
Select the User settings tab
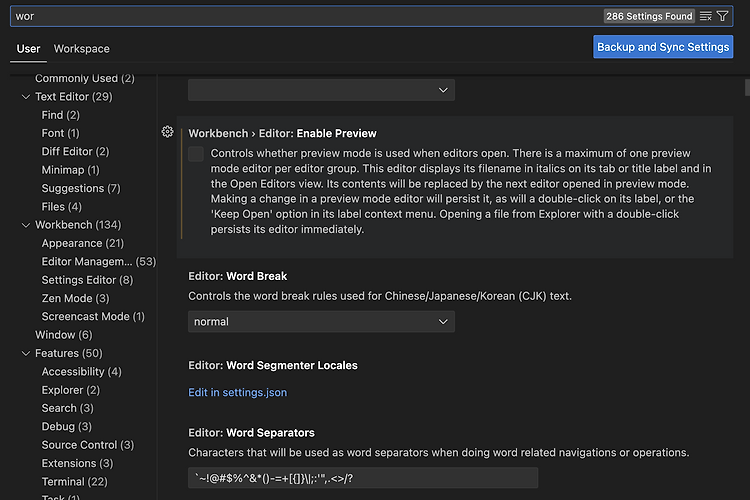tap(29, 49)
